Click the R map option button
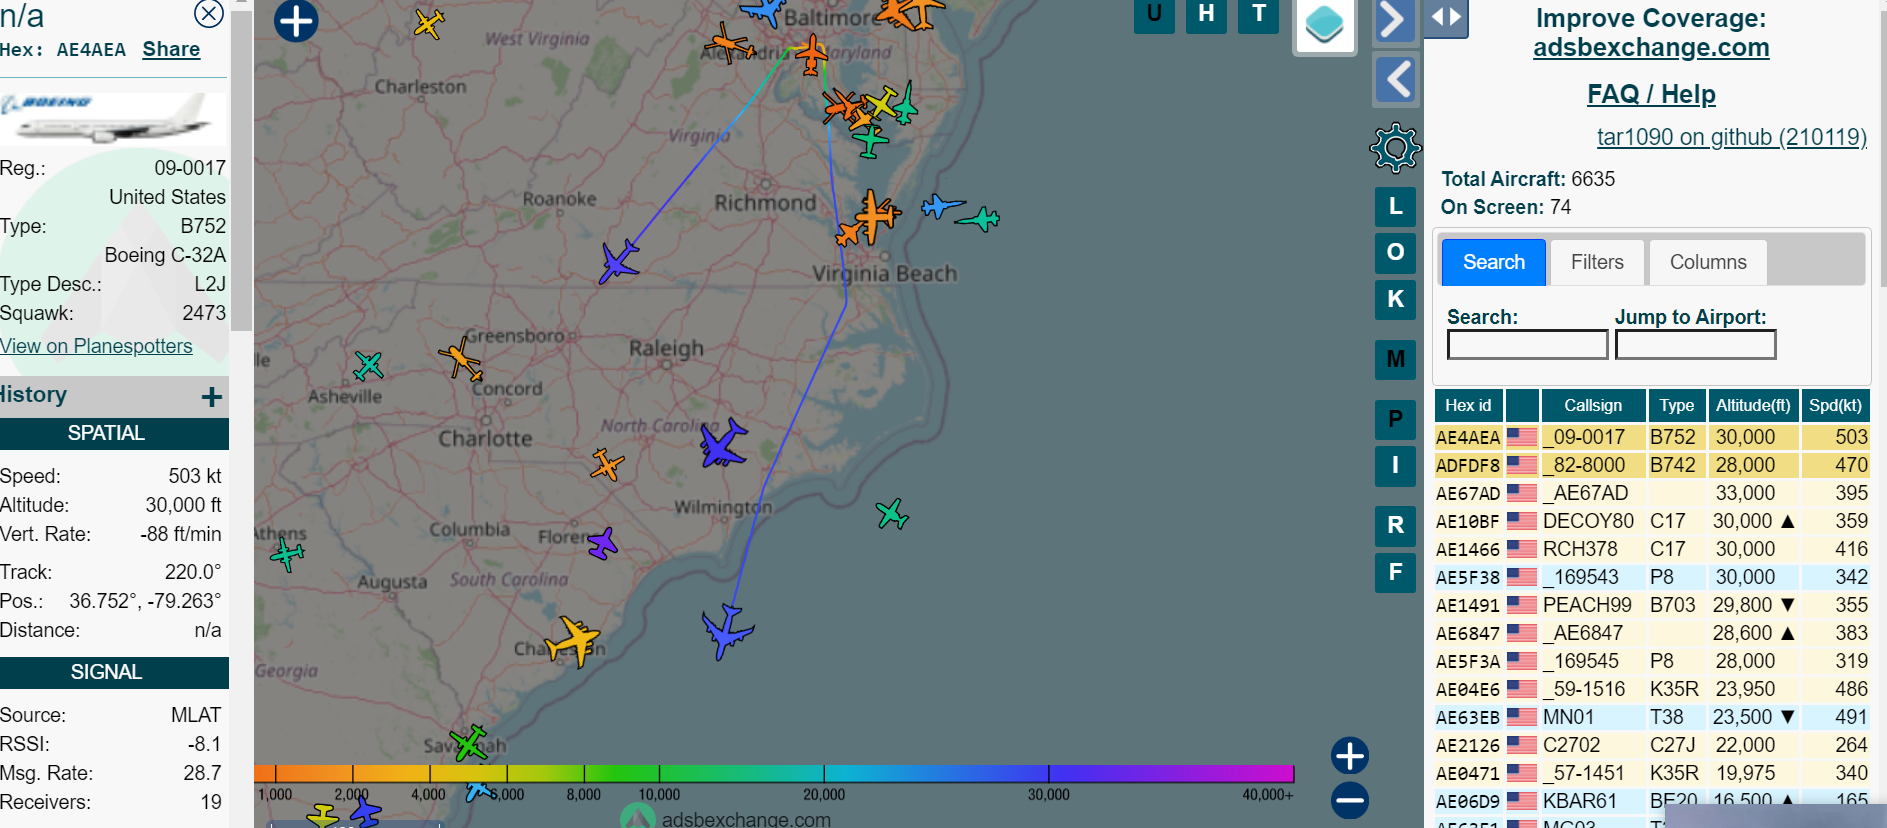The width and height of the screenshot is (1887, 828). point(1395,525)
